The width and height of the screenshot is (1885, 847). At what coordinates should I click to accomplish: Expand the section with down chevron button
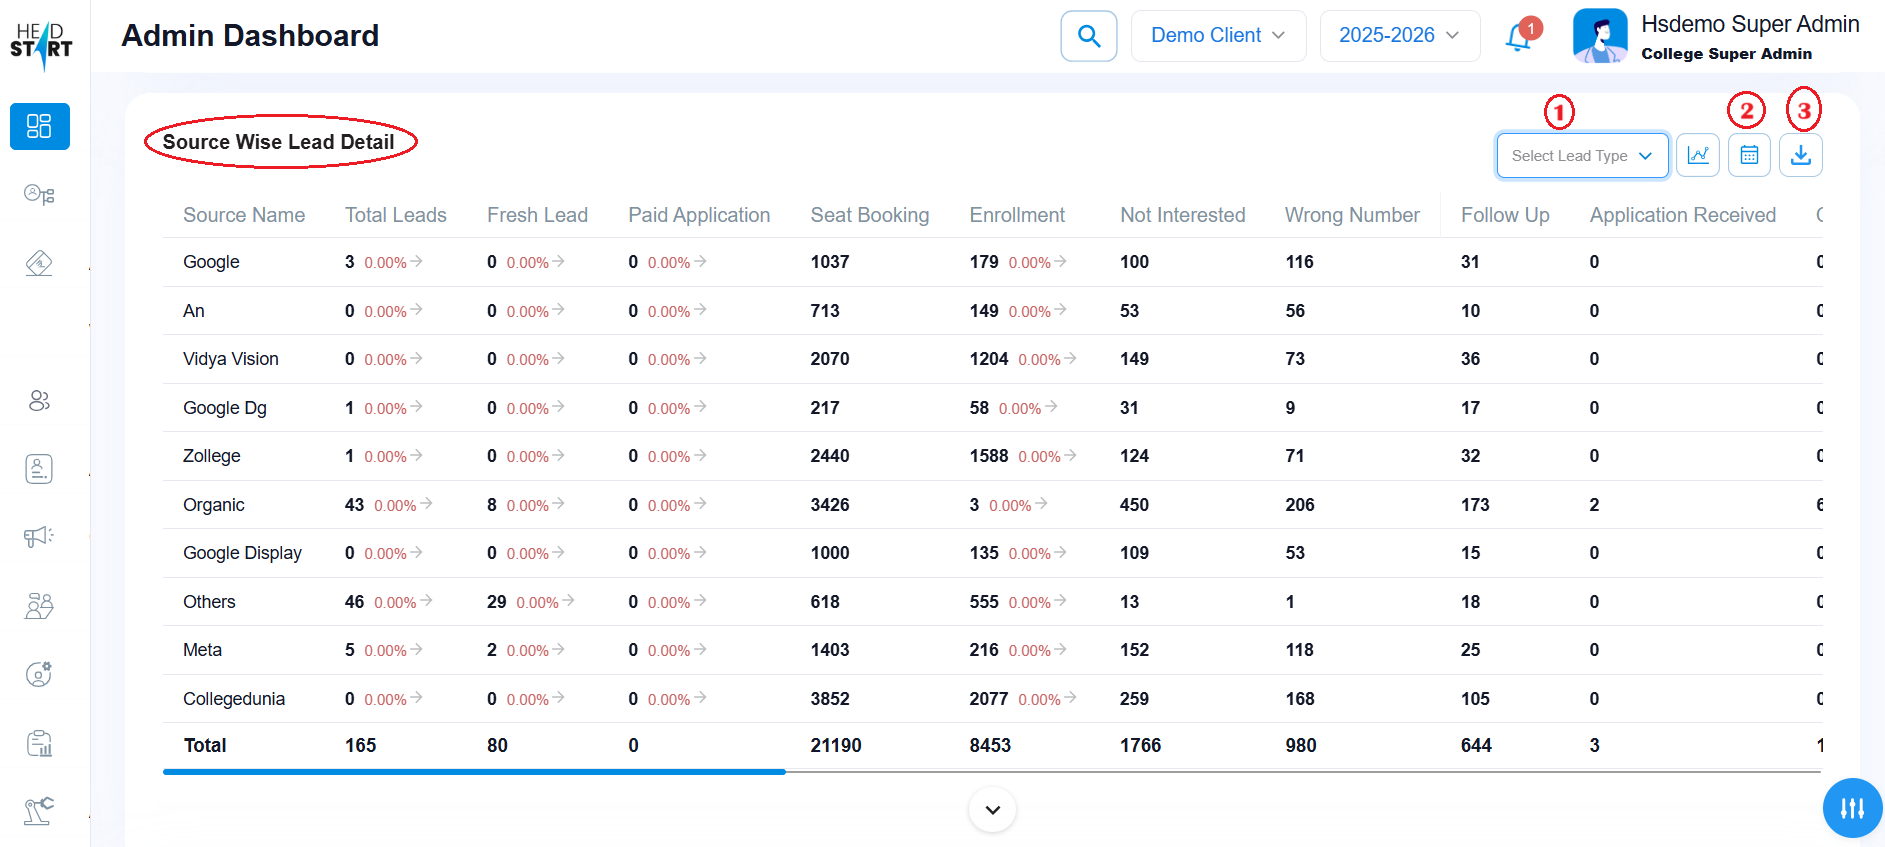click(x=992, y=810)
